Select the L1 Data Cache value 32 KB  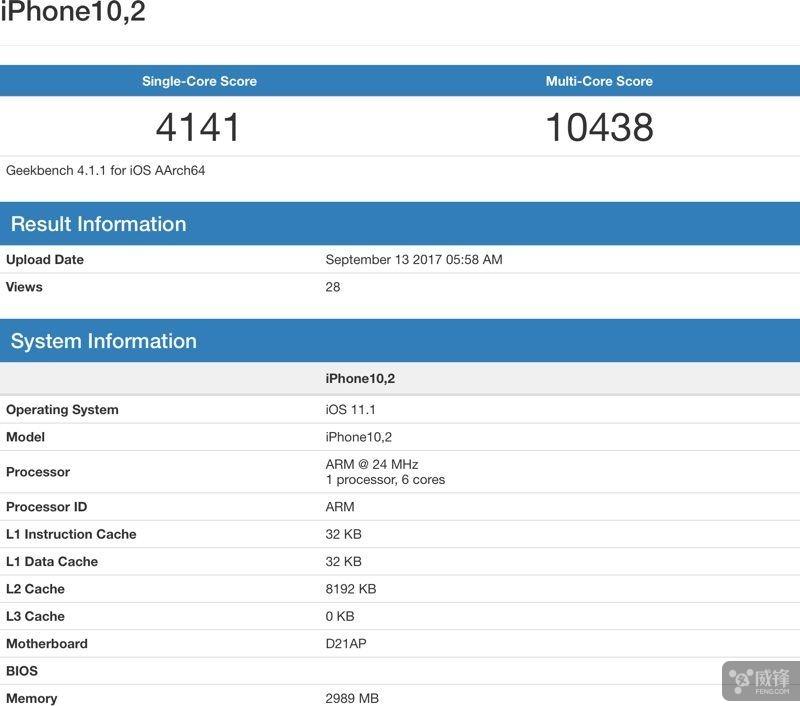point(343,562)
